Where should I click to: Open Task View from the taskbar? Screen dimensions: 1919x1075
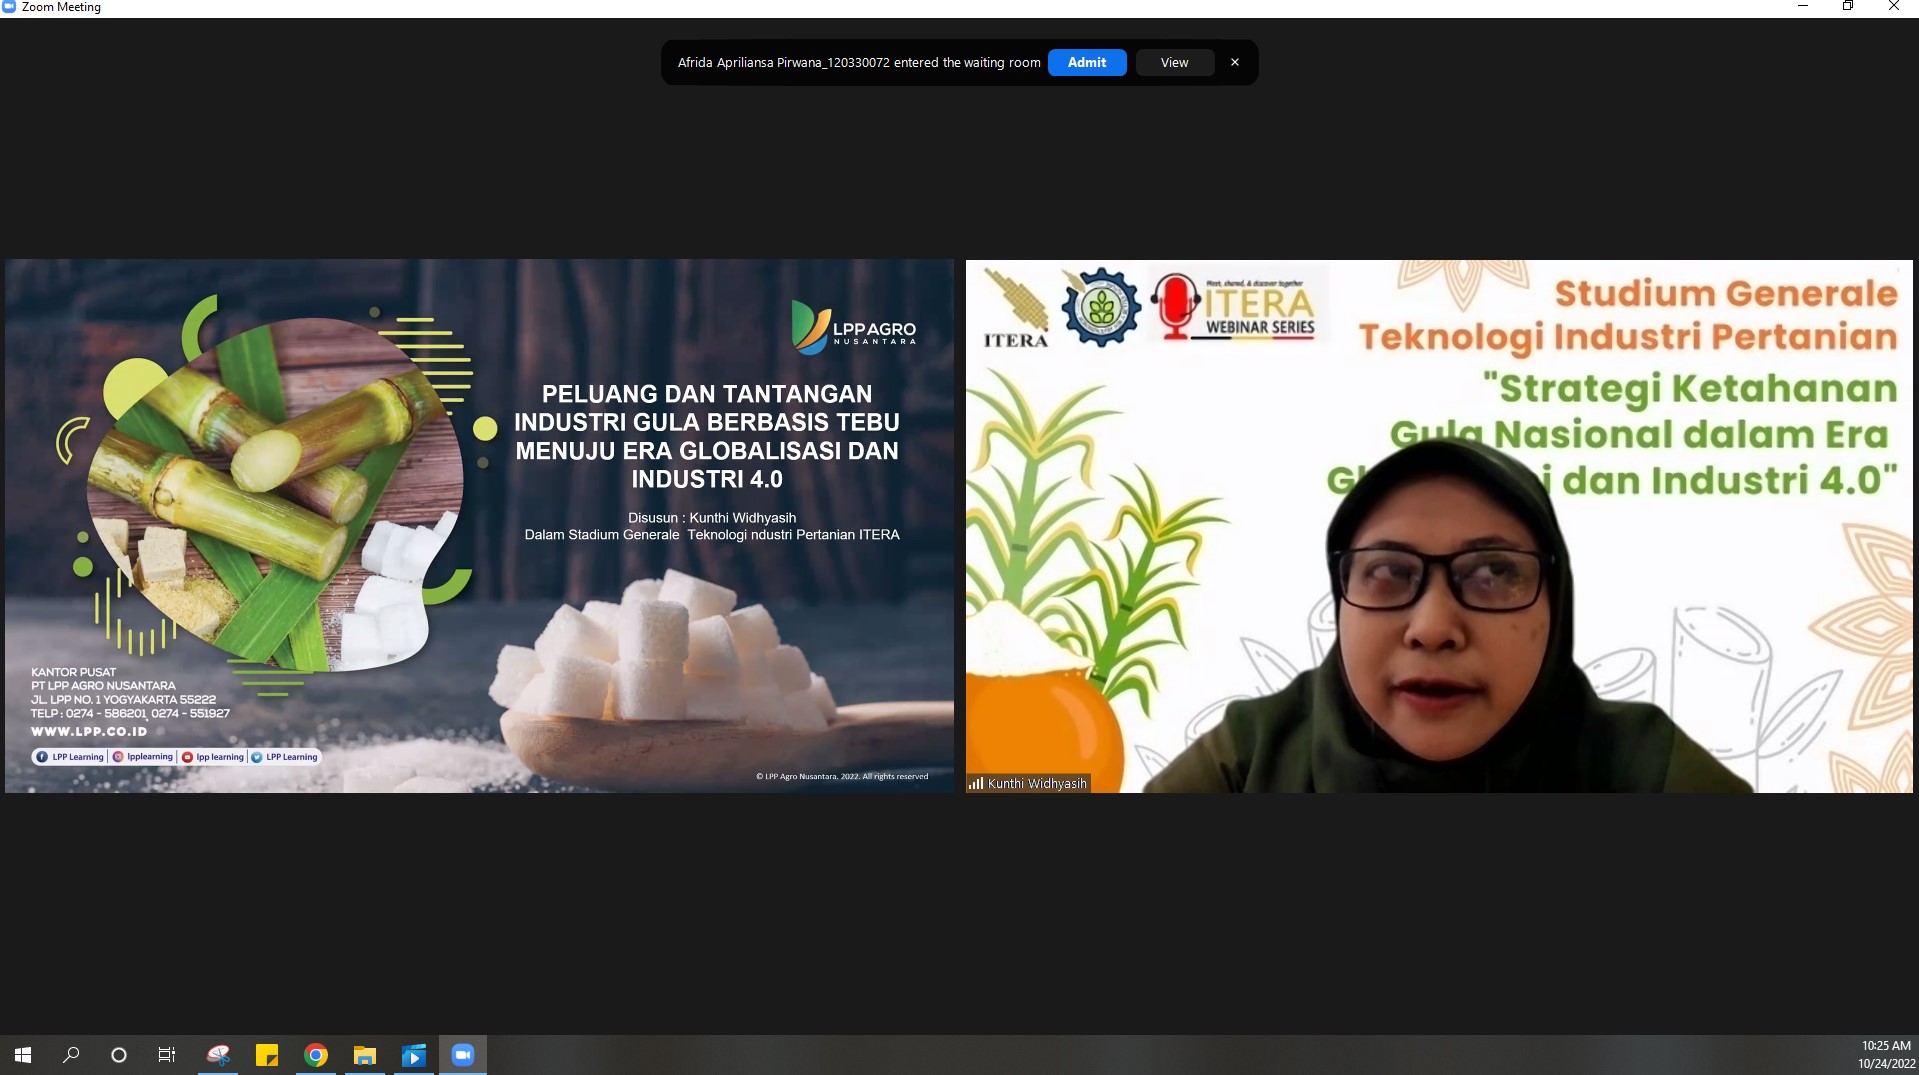166,1055
